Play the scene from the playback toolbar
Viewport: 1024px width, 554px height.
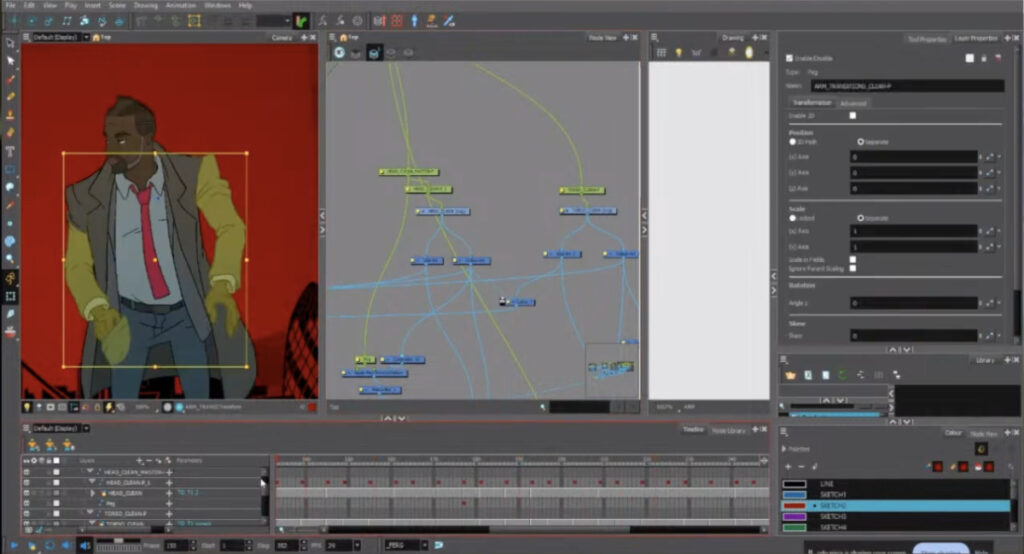[14, 545]
